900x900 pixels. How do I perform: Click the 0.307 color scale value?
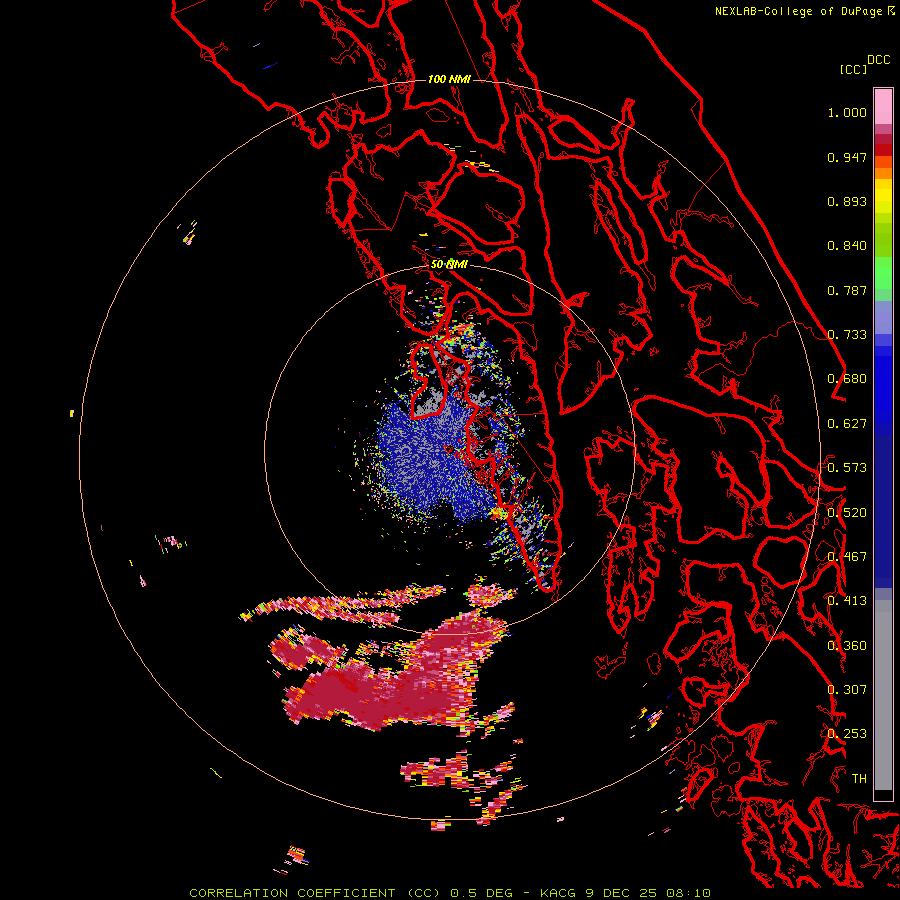tap(847, 690)
